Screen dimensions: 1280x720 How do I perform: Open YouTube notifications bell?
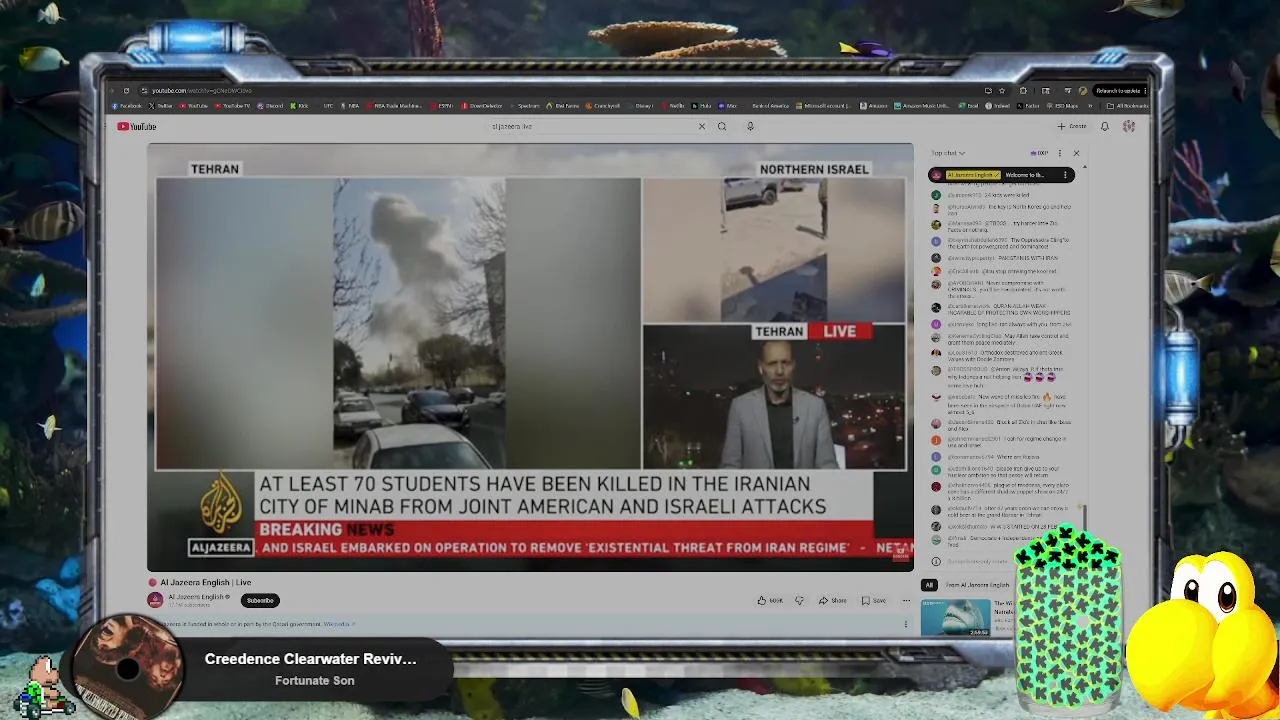[x=1105, y=126]
